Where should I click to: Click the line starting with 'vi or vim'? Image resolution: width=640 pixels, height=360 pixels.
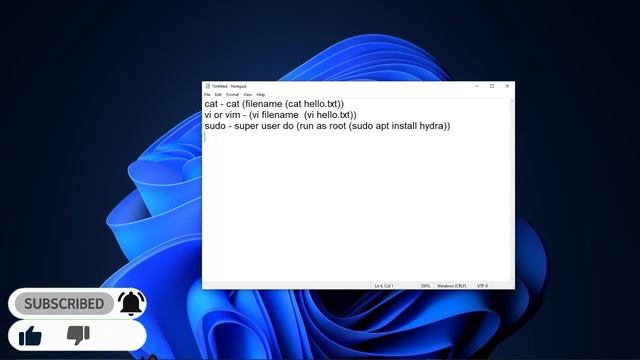280,115
